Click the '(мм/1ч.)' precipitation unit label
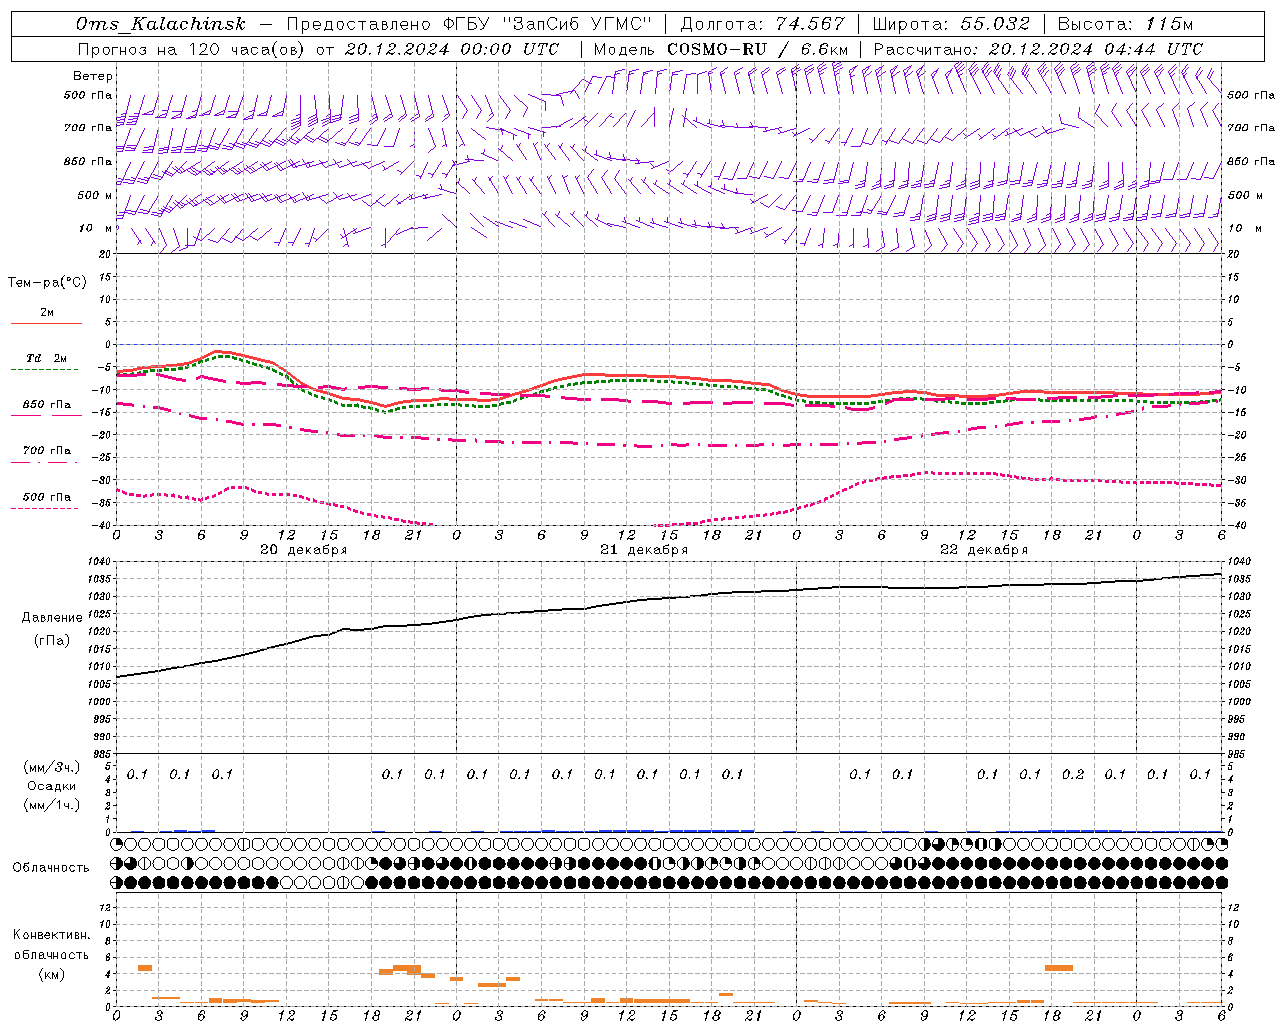This screenshot has width=1280, height=1024. [x=52, y=805]
